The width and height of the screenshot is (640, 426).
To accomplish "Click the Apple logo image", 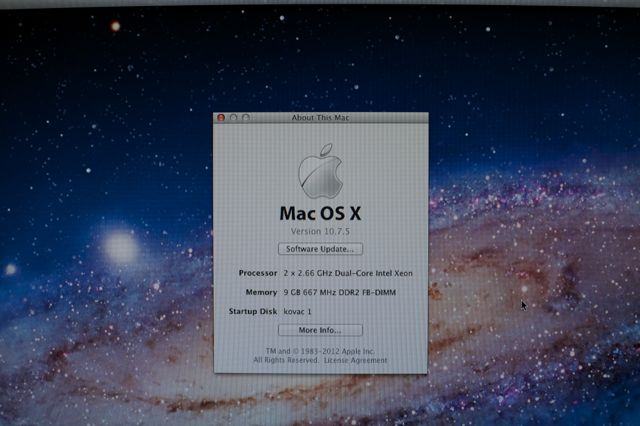I will point(320,171).
